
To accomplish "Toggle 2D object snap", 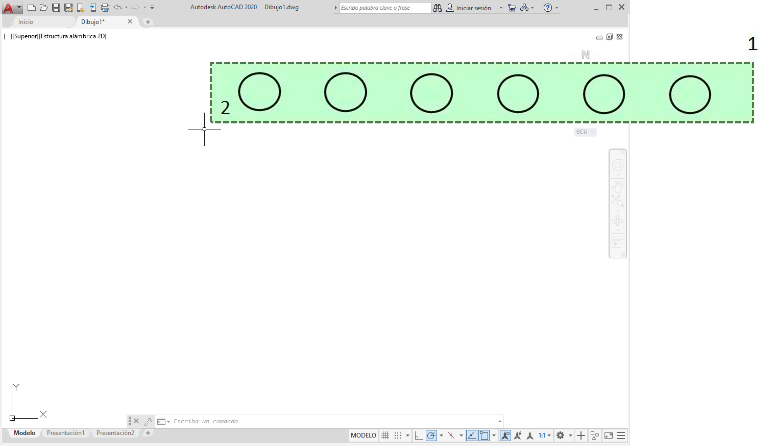I will [x=484, y=435].
